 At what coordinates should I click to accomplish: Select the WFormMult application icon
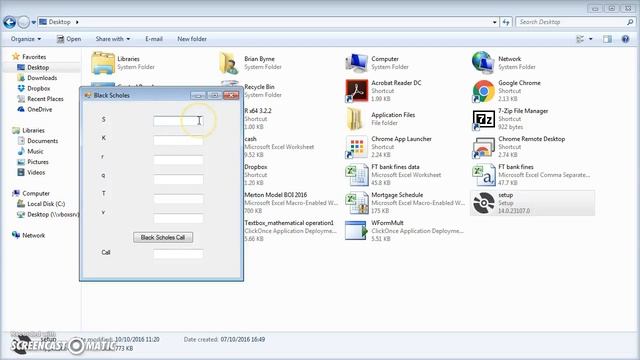[356, 231]
